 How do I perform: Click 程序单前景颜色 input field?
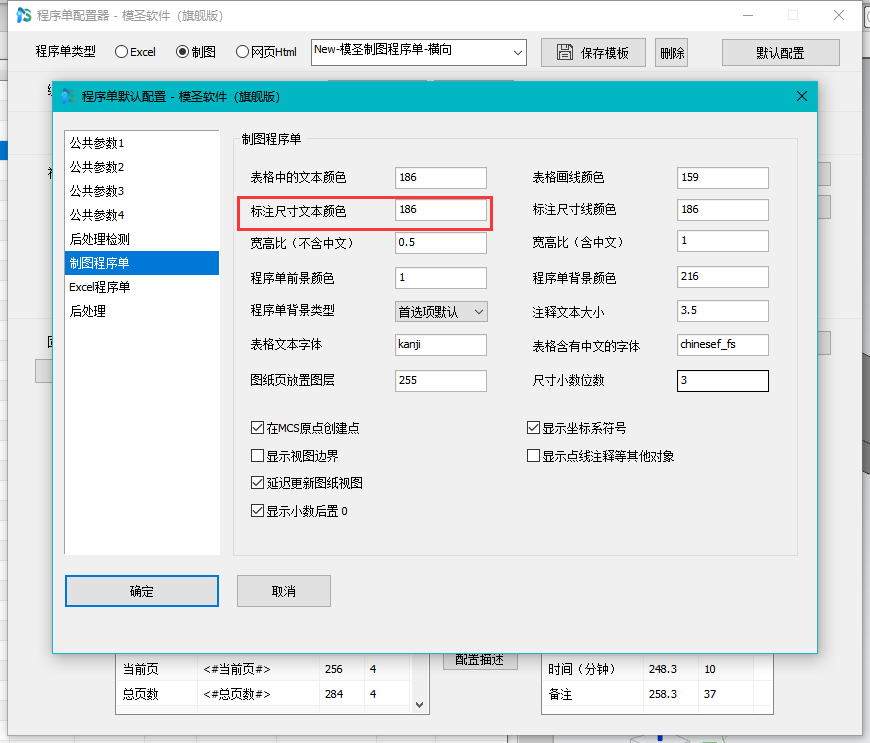click(441, 277)
